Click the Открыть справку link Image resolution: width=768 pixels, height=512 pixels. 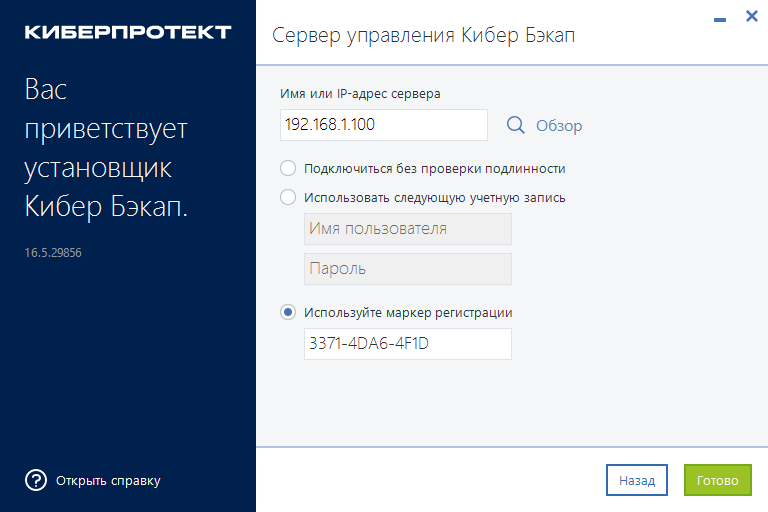[x=108, y=480]
